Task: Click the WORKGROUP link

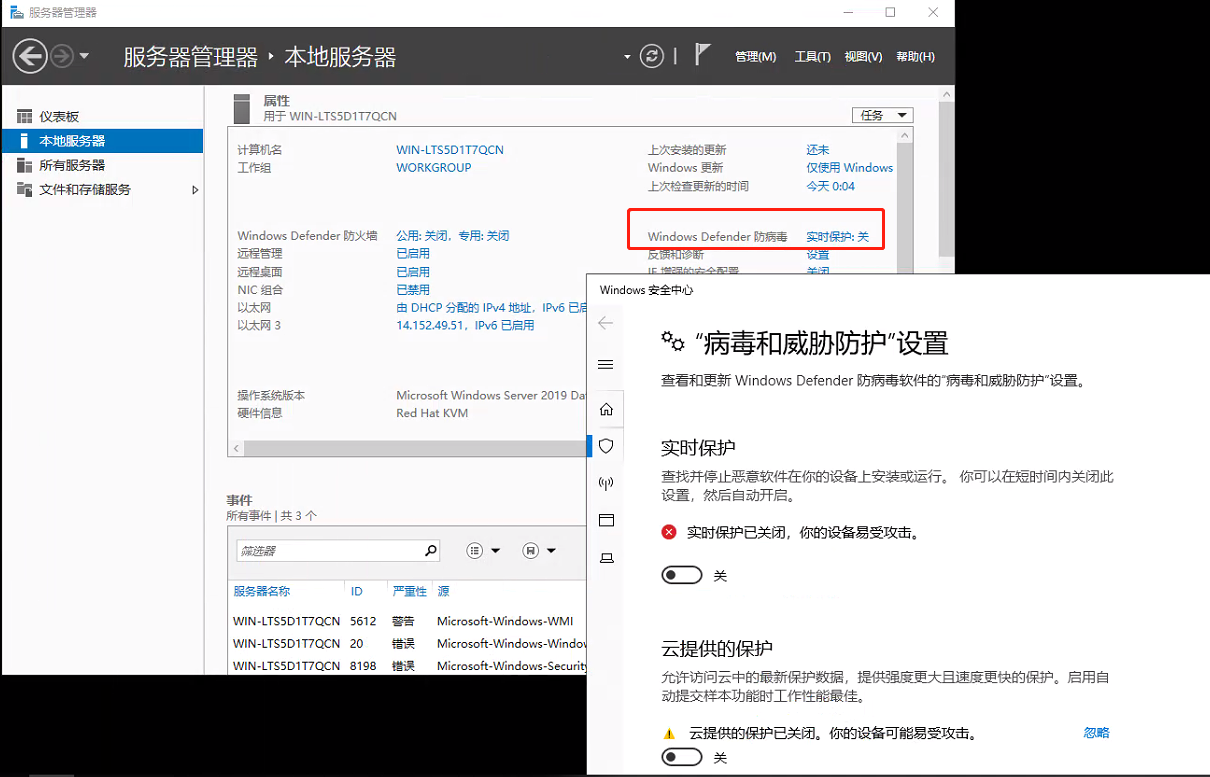Action: coord(434,168)
